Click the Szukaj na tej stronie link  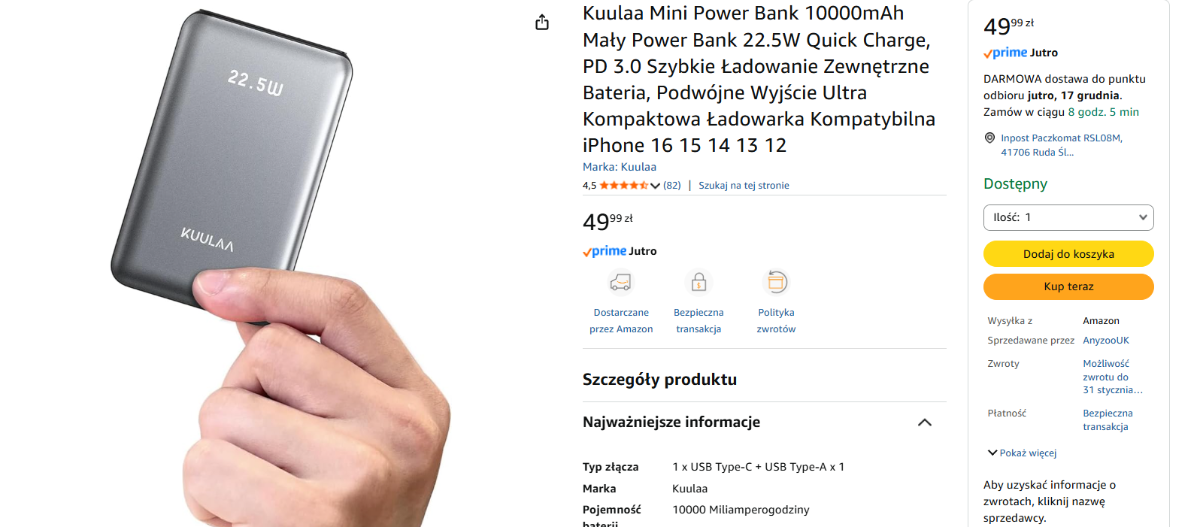click(744, 185)
